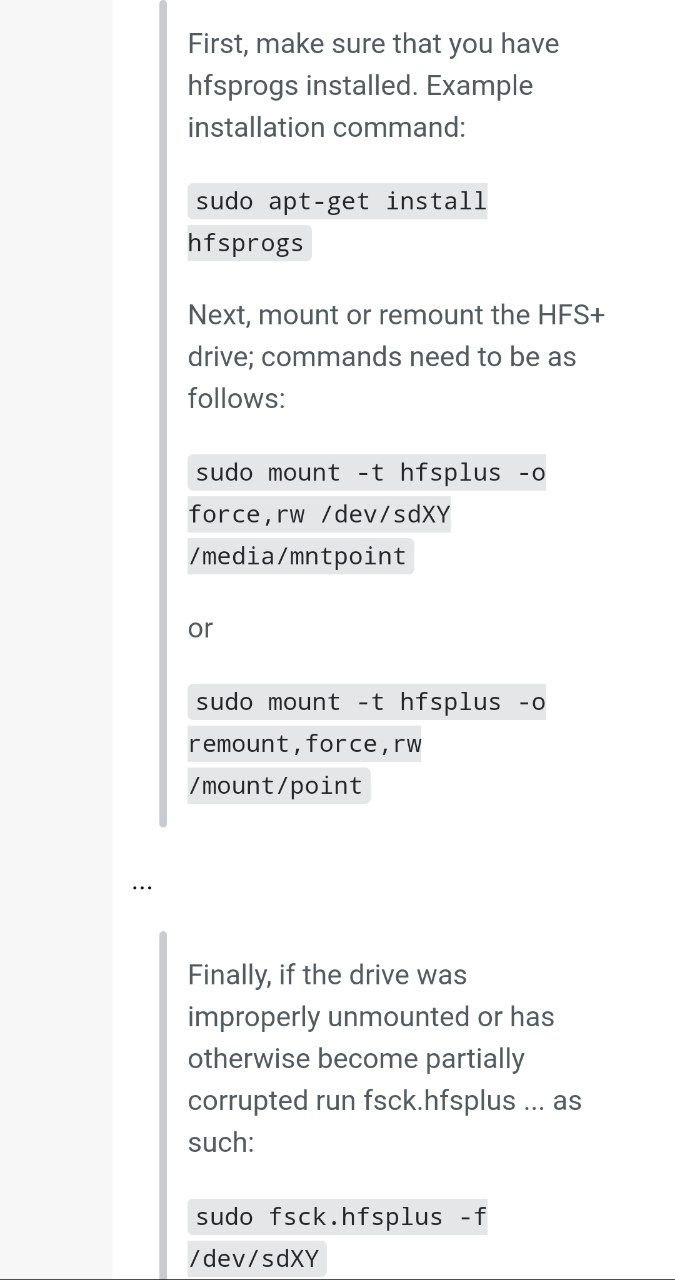Click the "remount,force,rw" code line
The height and width of the screenshot is (1280, 675).
[304, 744]
